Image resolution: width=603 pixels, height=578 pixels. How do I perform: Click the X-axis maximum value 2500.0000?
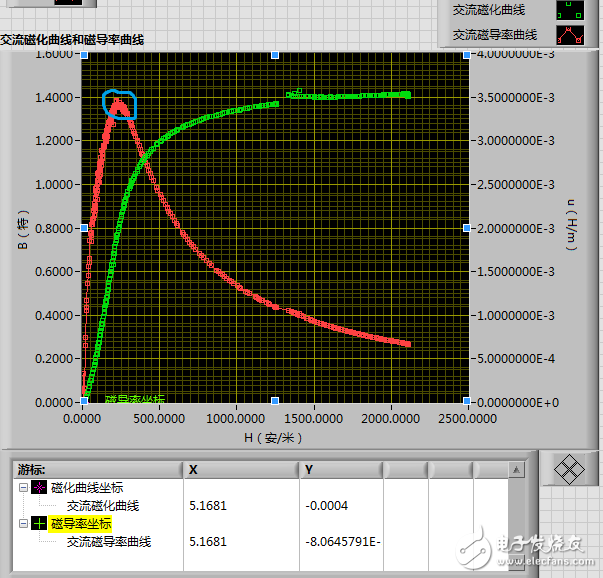468,418
